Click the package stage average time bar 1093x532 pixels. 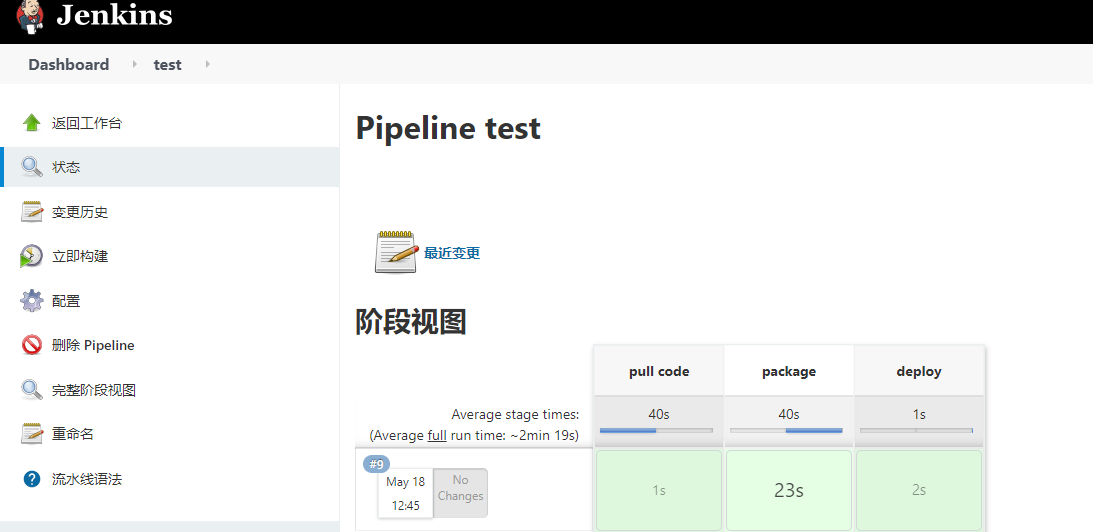pyautogui.click(x=788, y=430)
